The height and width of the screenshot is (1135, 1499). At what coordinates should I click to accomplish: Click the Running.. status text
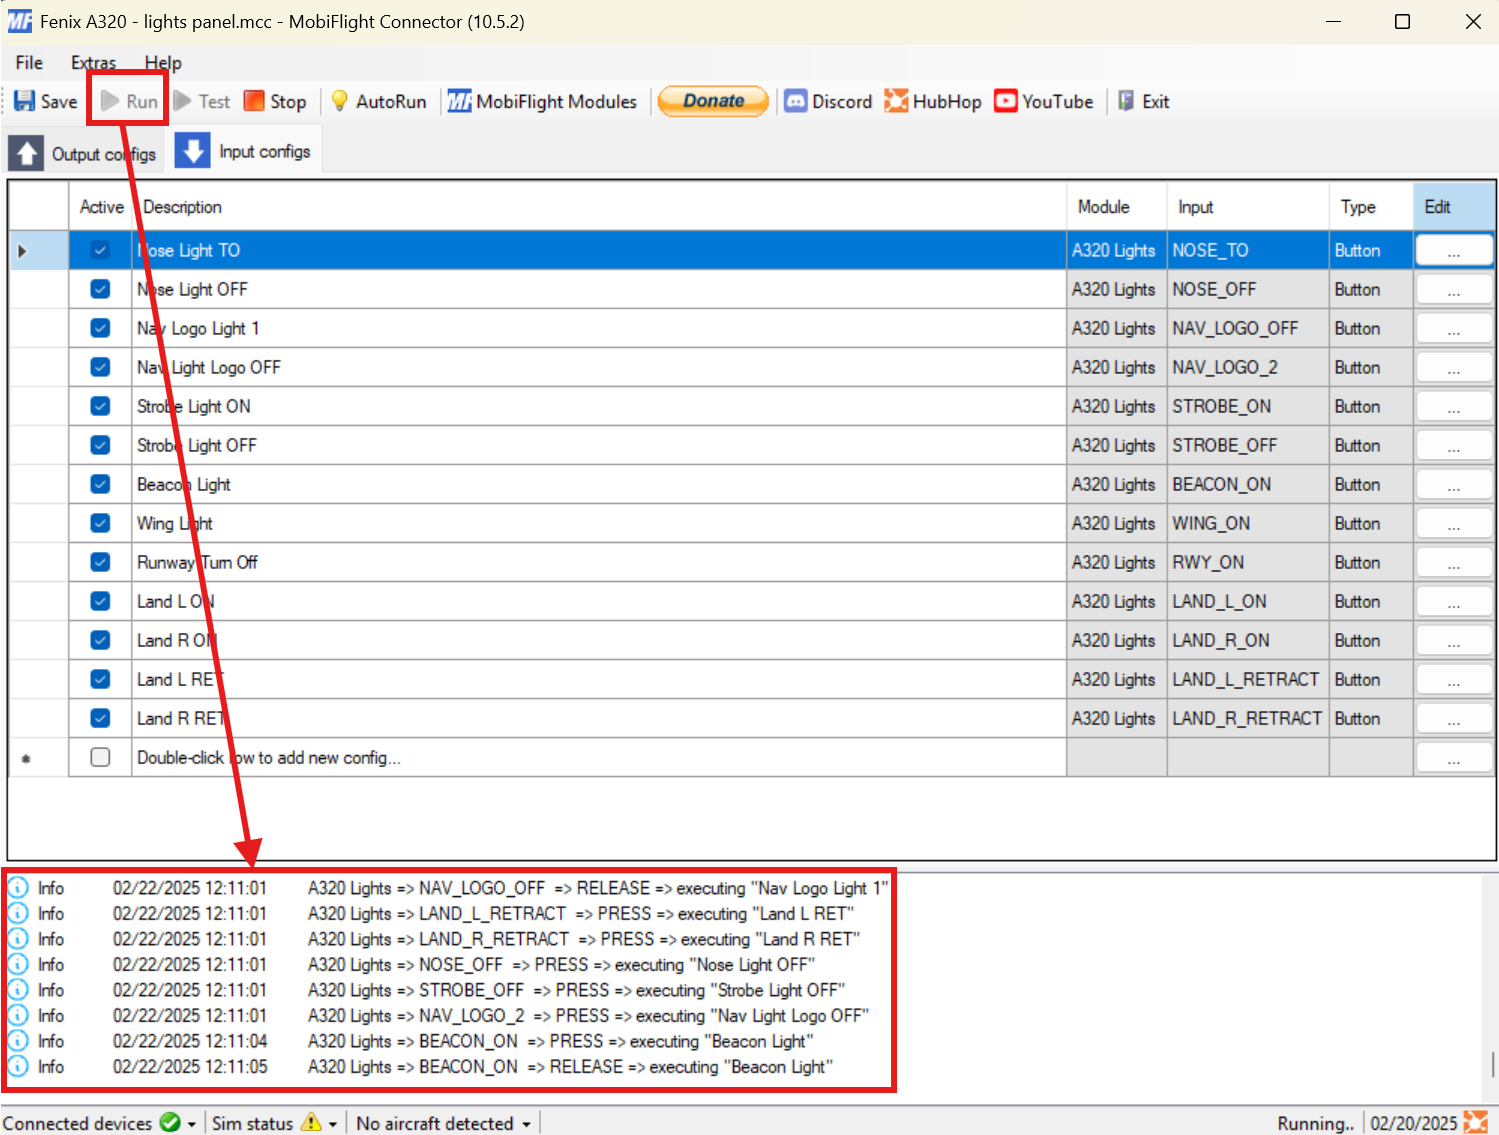1315,1123
